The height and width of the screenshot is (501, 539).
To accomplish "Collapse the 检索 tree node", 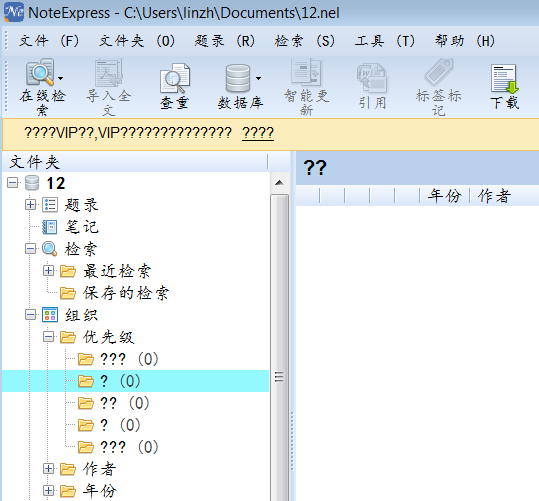I will [31, 249].
